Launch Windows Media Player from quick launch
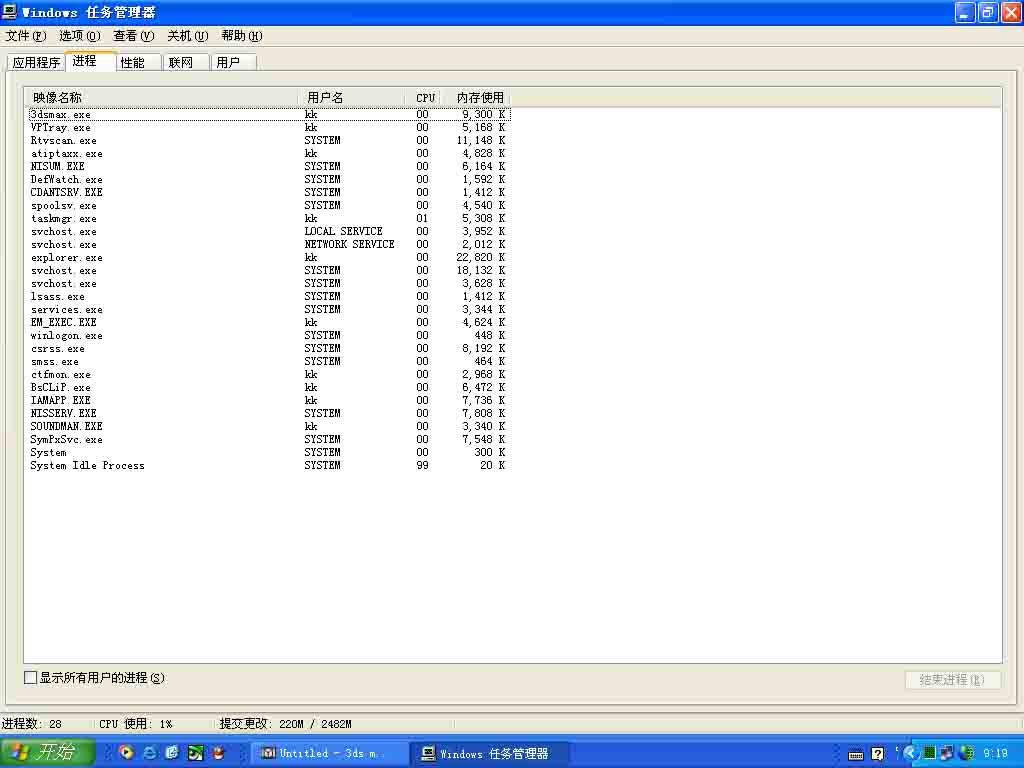The height and width of the screenshot is (768, 1024). pyautogui.click(x=127, y=753)
